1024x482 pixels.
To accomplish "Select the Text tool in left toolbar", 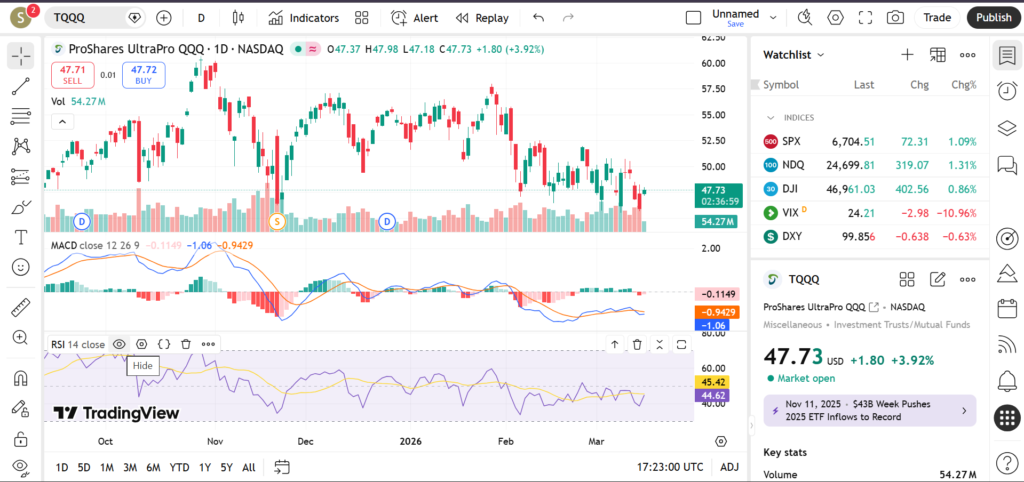I will (x=20, y=237).
